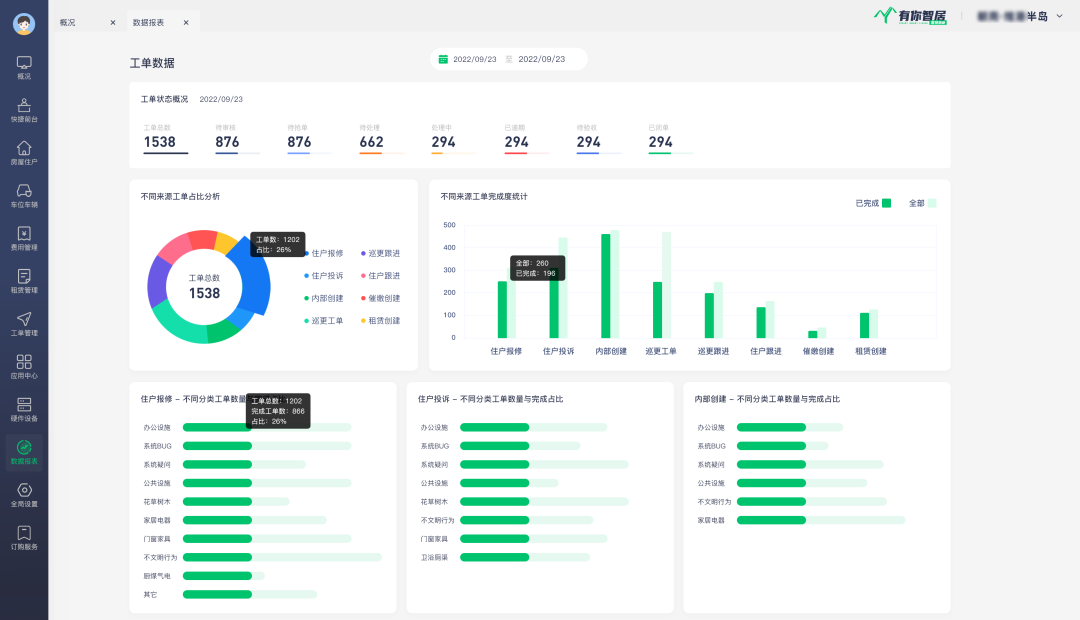
Task: Toggle 催缴创建 legend in donut chart
Action: (380, 298)
